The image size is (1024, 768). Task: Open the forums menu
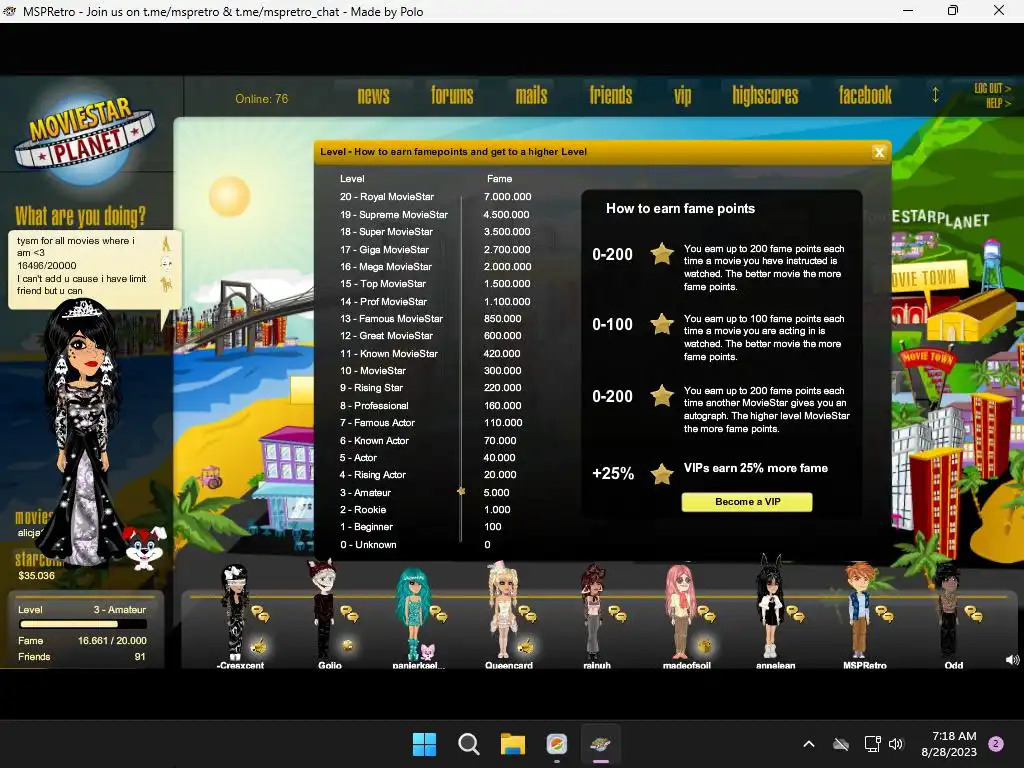(x=452, y=96)
